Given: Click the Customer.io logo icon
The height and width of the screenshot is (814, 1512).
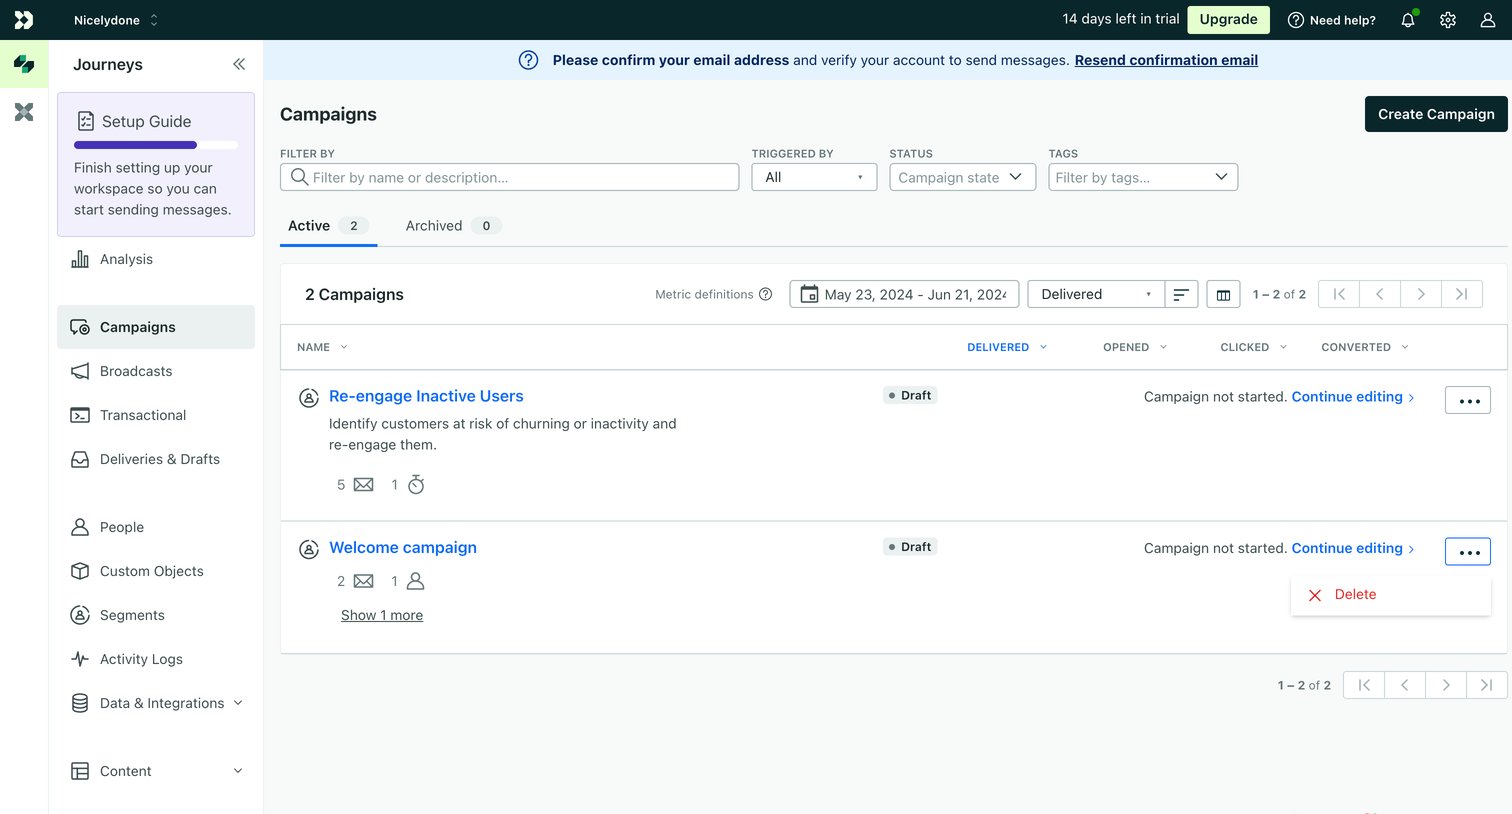Looking at the screenshot, I should 24,20.
